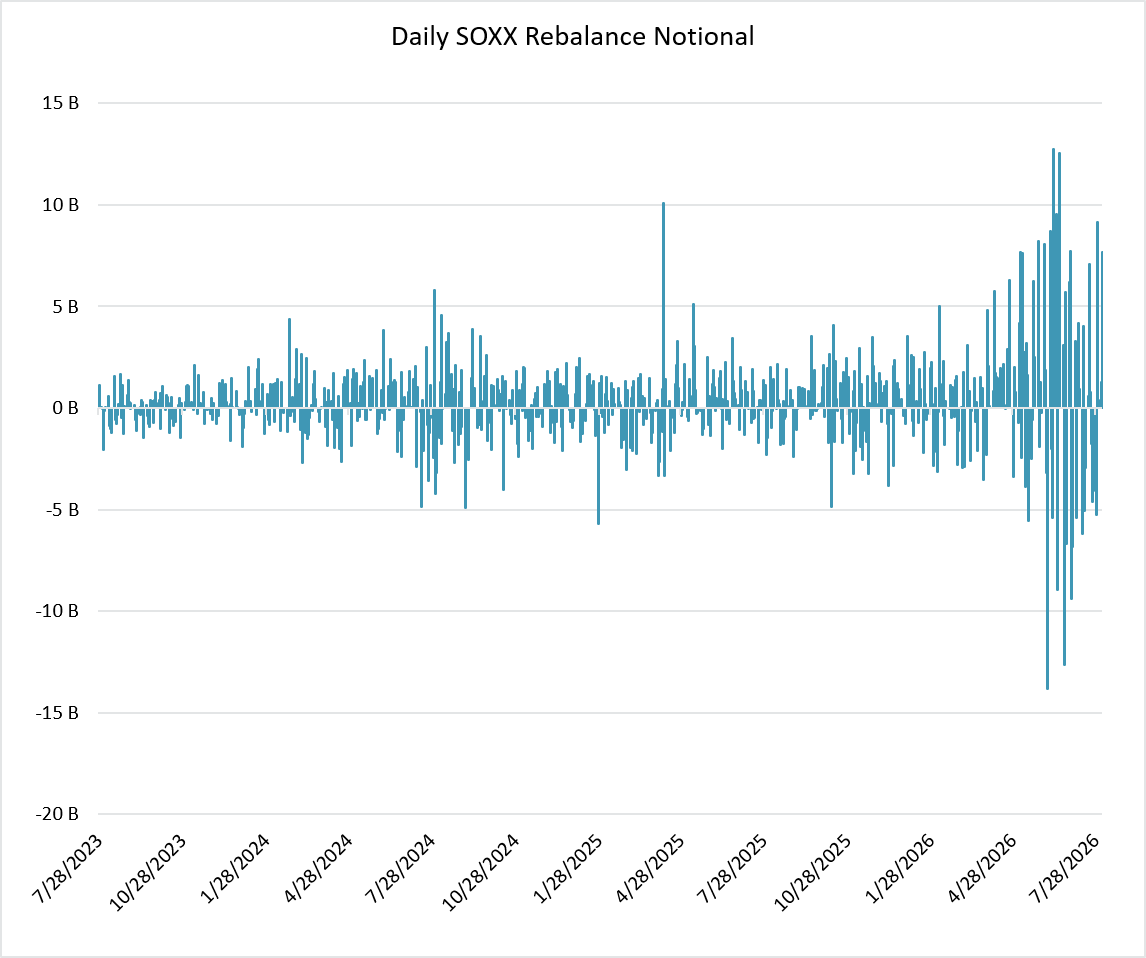This screenshot has width=1146, height=958.
Task: Click the '10/28/2023' date axis label
Action: pos(146,873)
